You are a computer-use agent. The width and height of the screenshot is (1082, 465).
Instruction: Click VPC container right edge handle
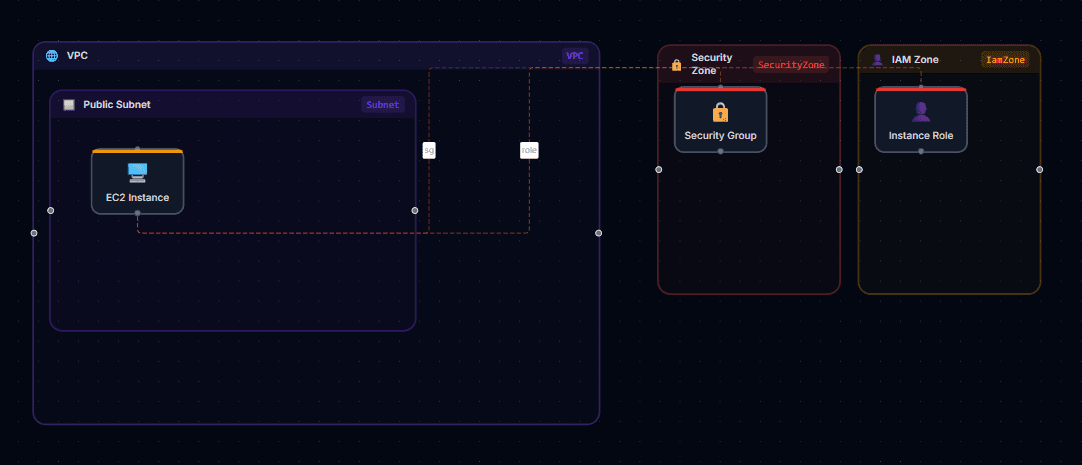tap(598, 233)
